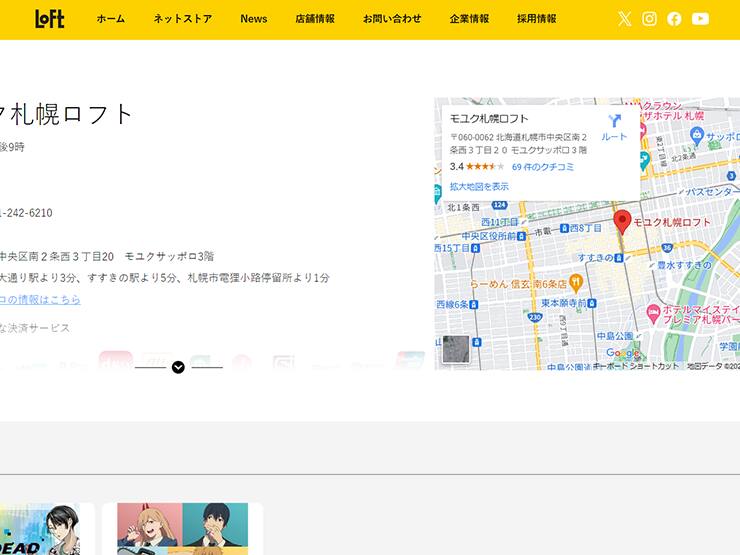Click 豊水すすきの station label on map

684,265
